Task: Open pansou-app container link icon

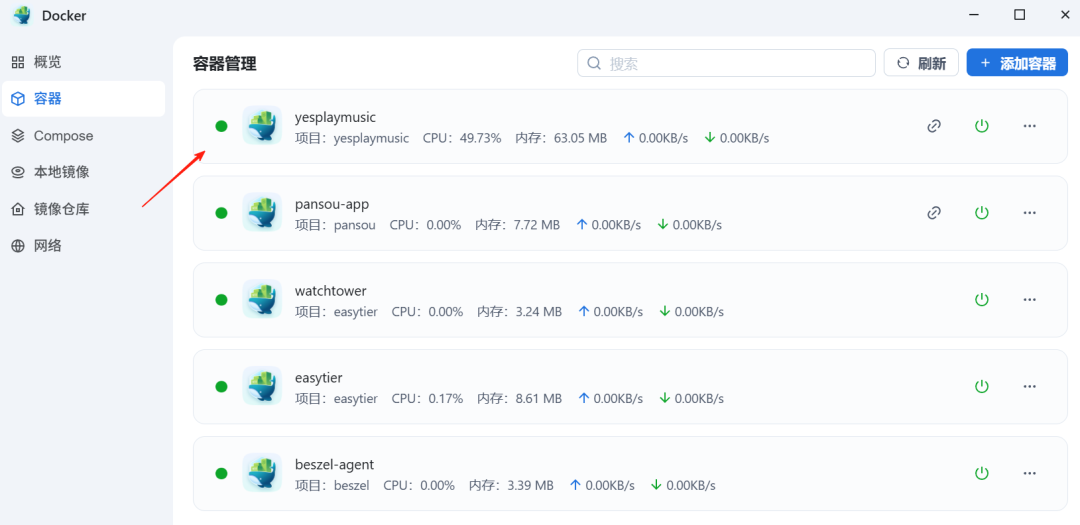Action: point(934,213)
